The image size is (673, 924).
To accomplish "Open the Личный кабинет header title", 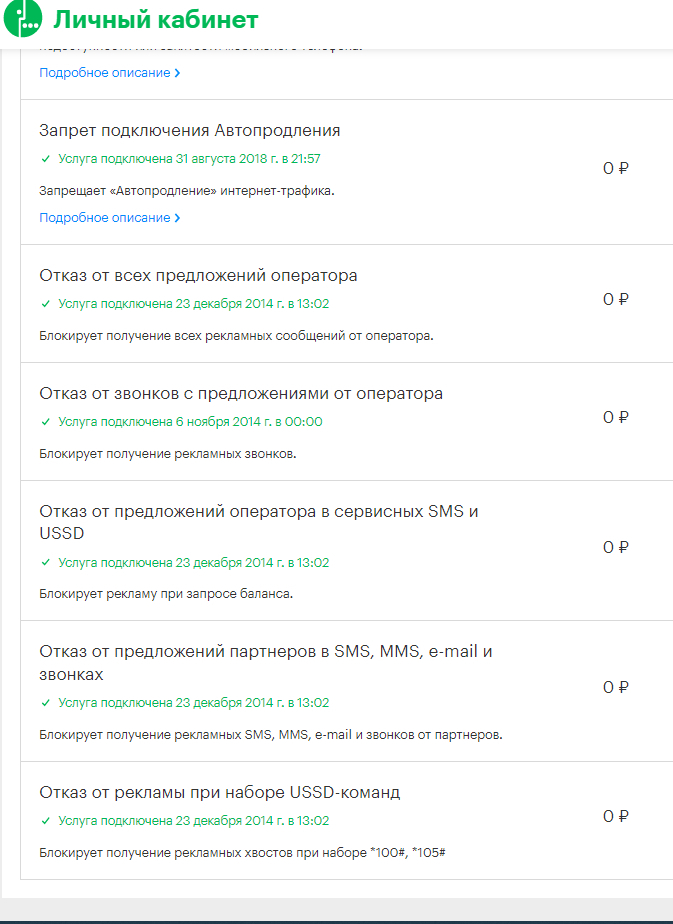I will pos(155,21).
